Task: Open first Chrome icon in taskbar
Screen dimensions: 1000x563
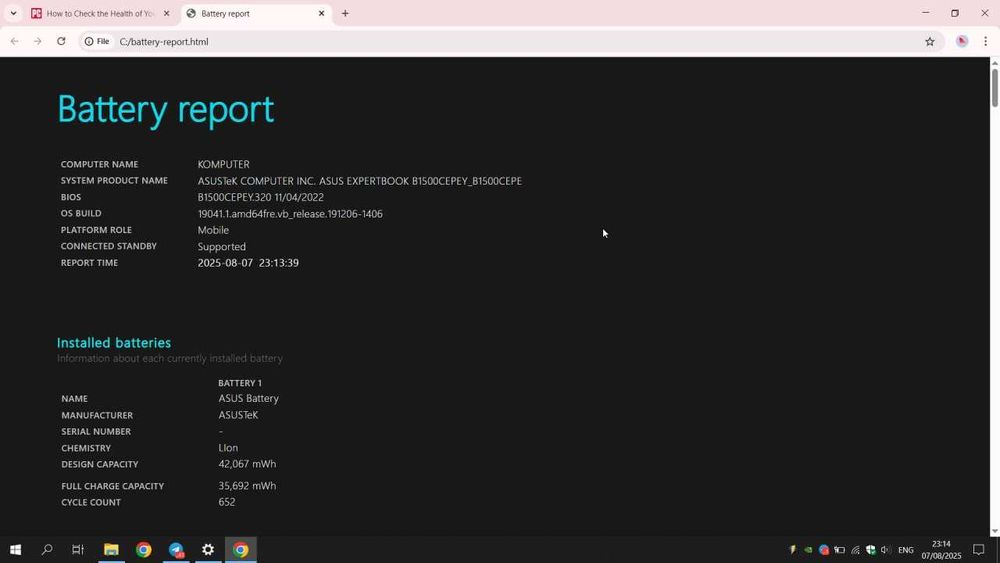Action: [143, 550]
